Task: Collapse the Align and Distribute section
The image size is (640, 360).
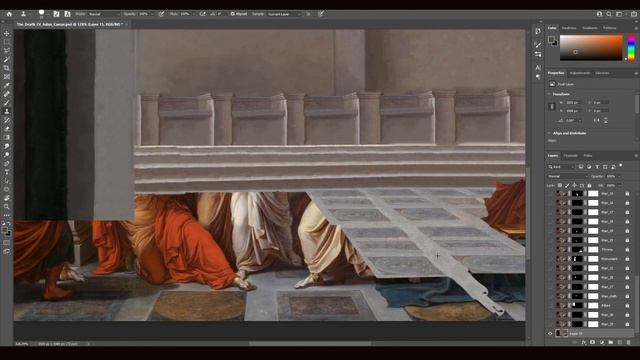Action: click(549, 133)
